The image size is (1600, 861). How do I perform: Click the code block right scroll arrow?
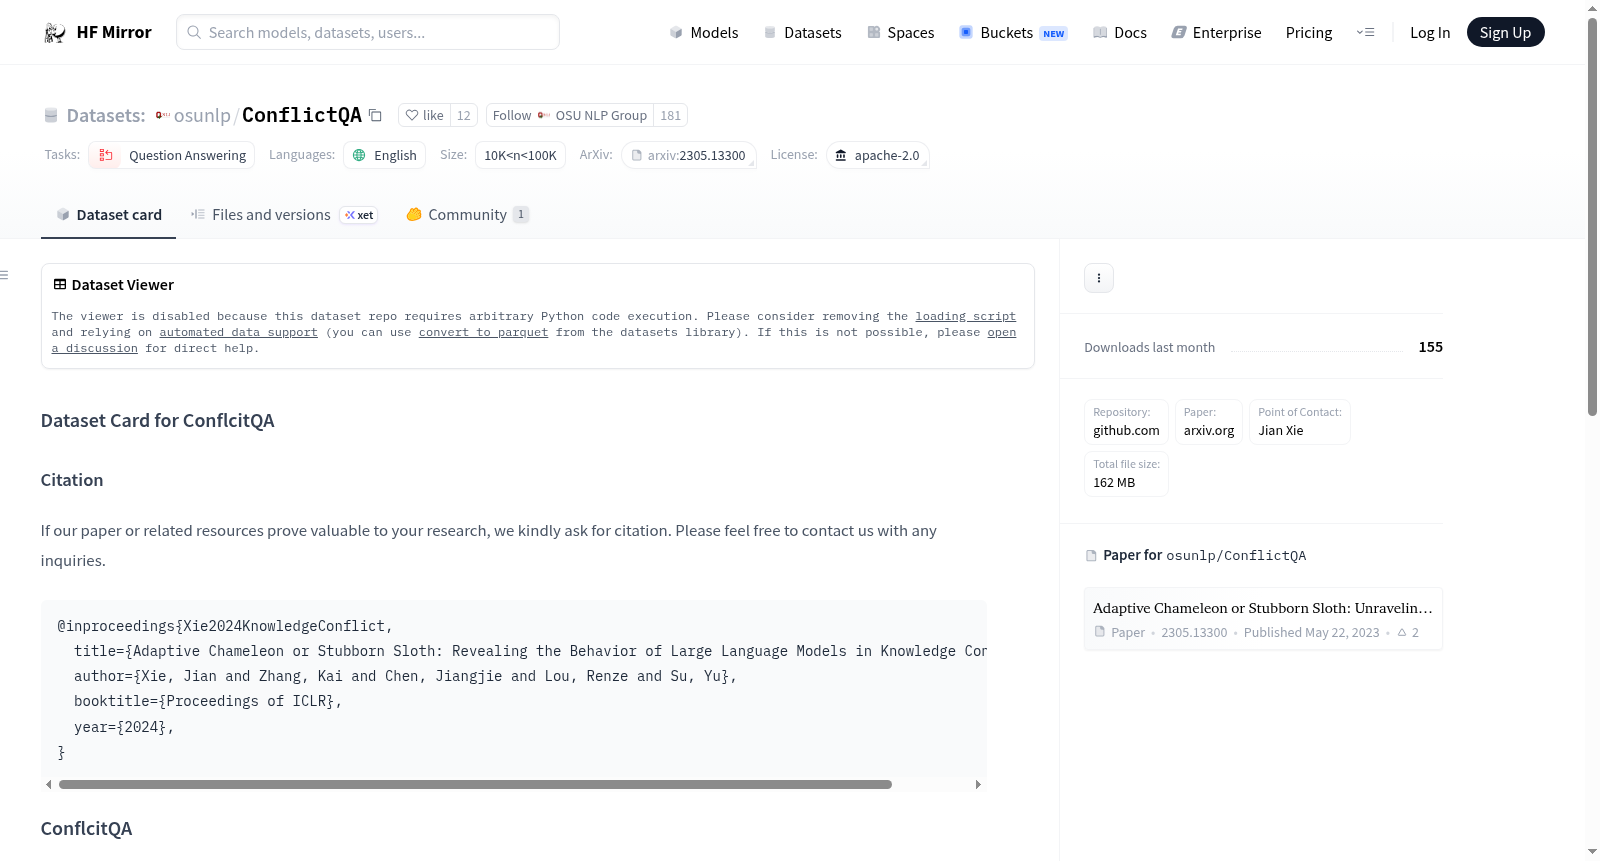click(978, 785)
